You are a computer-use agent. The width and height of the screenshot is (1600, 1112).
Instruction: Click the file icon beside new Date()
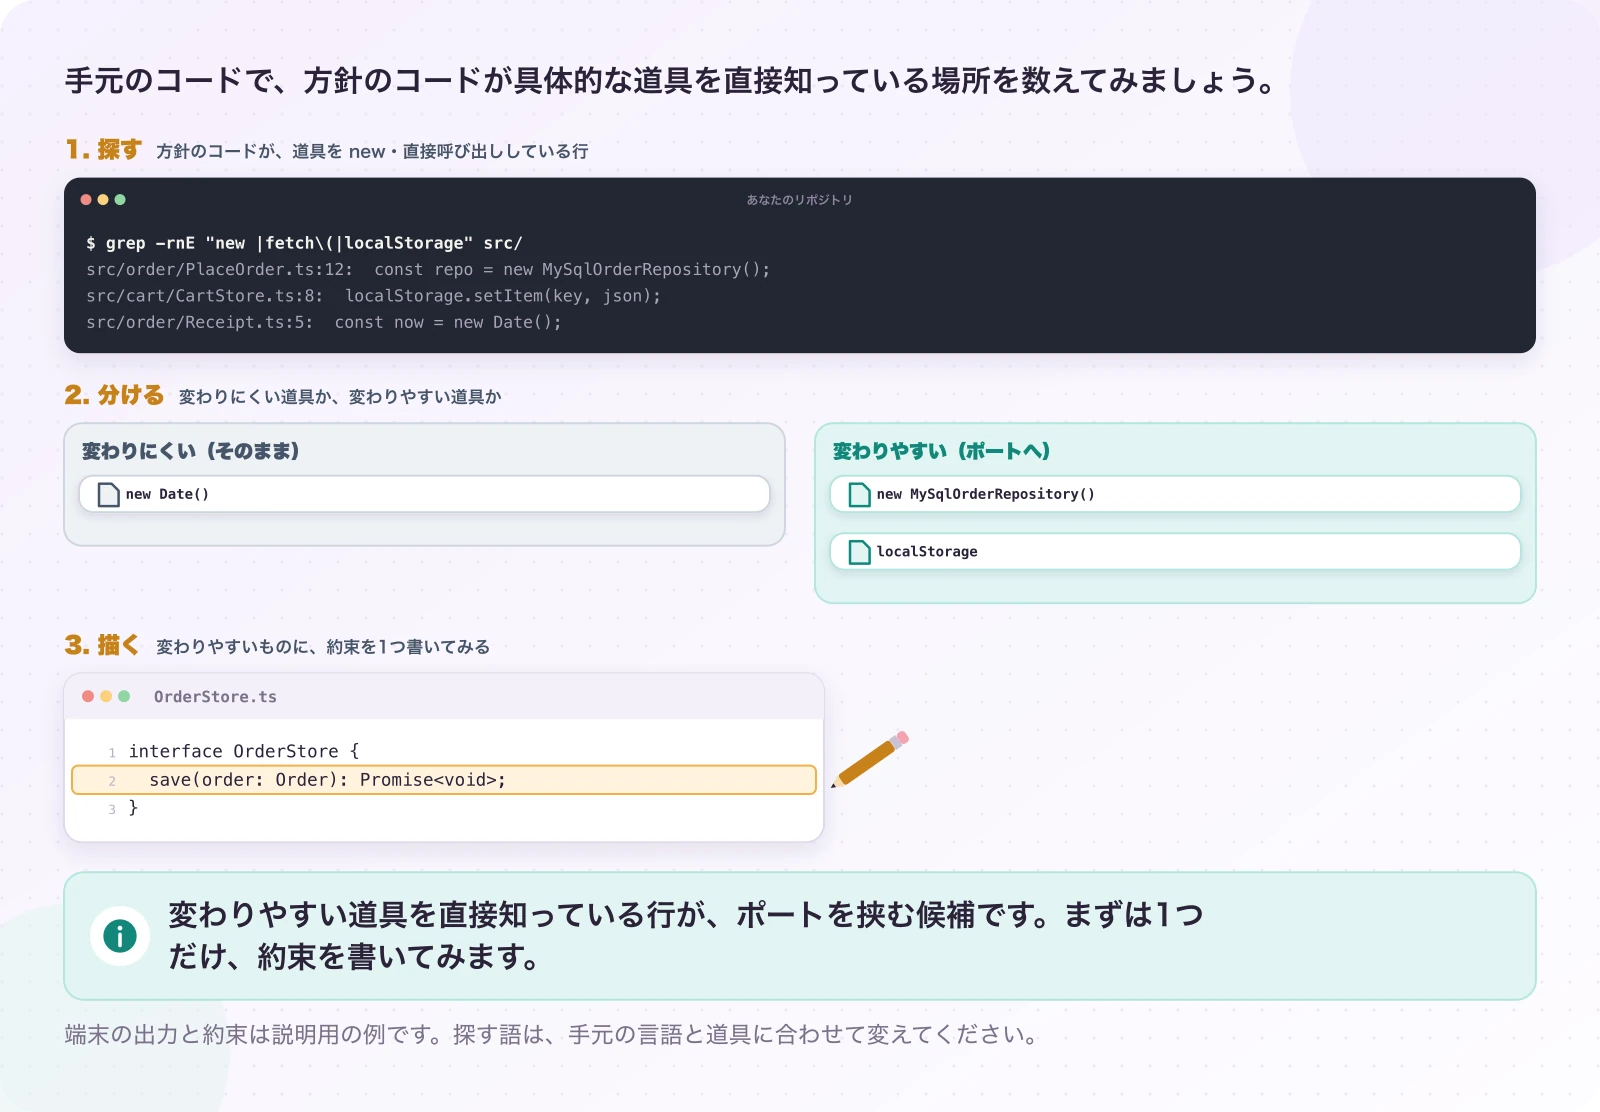pos(109,494)
